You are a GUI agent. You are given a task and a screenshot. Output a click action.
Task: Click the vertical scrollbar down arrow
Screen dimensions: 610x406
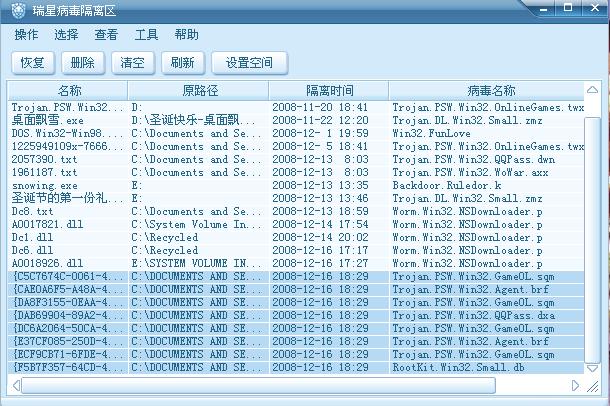pyautogui.click(x=592, y=368)
